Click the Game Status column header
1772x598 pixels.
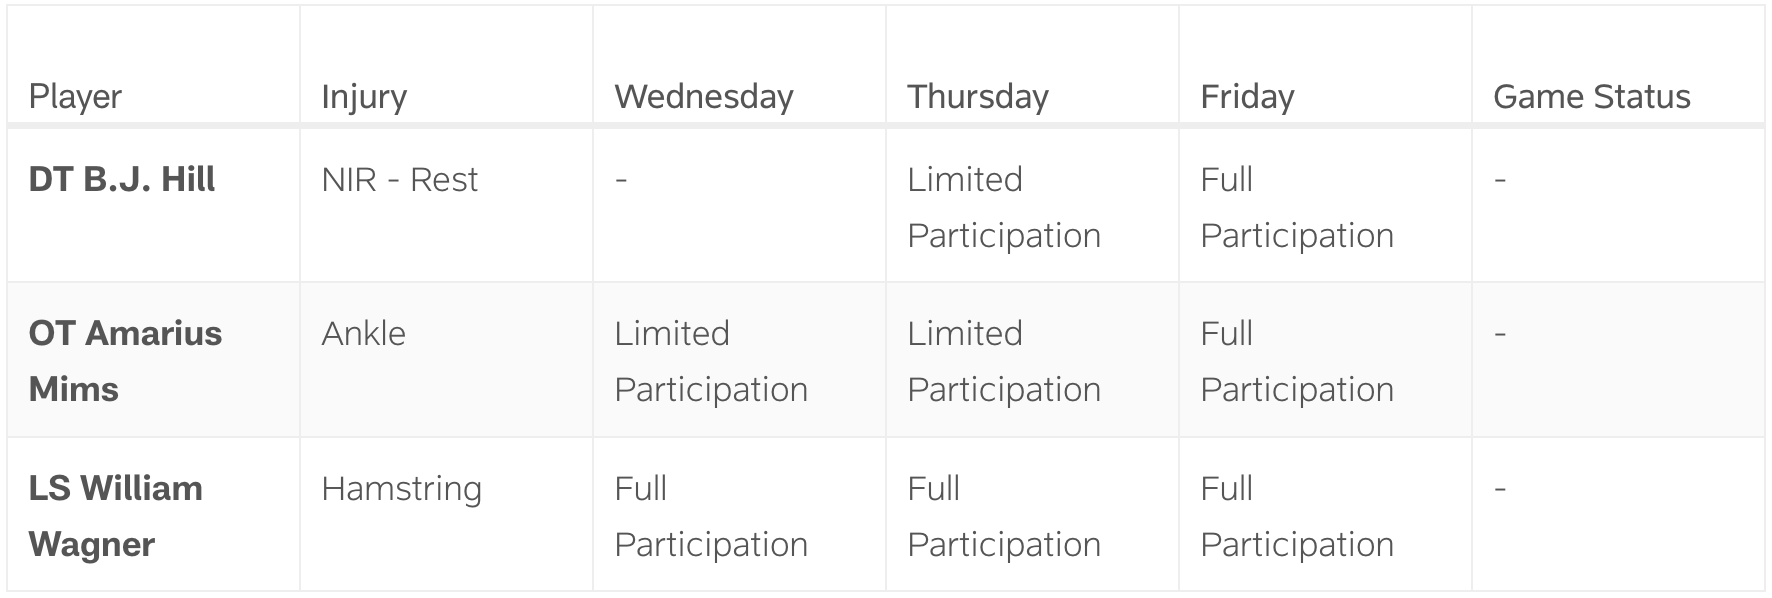click(x=1591, y=97)
